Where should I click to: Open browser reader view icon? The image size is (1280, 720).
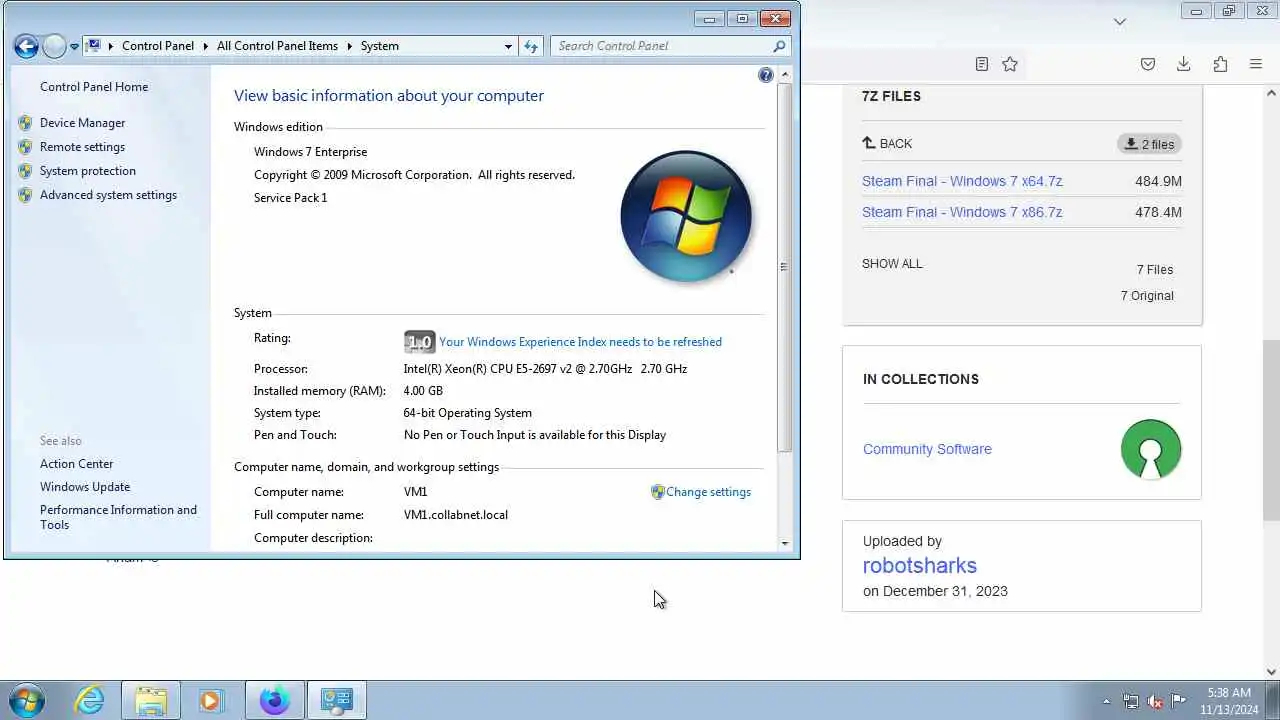(x=981, y=64)
